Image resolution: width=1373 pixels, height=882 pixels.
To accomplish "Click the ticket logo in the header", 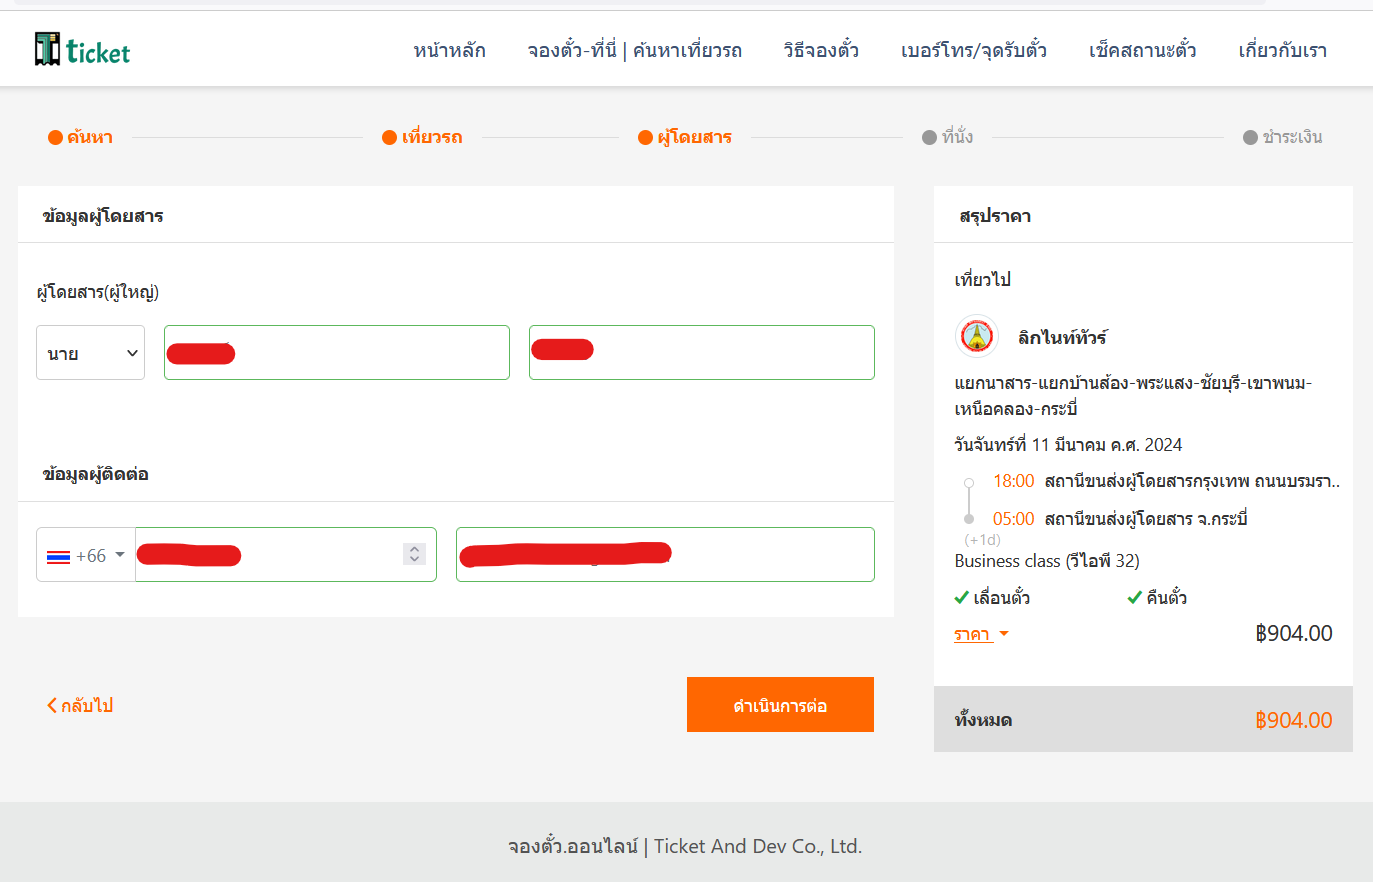I will point(82,50).
